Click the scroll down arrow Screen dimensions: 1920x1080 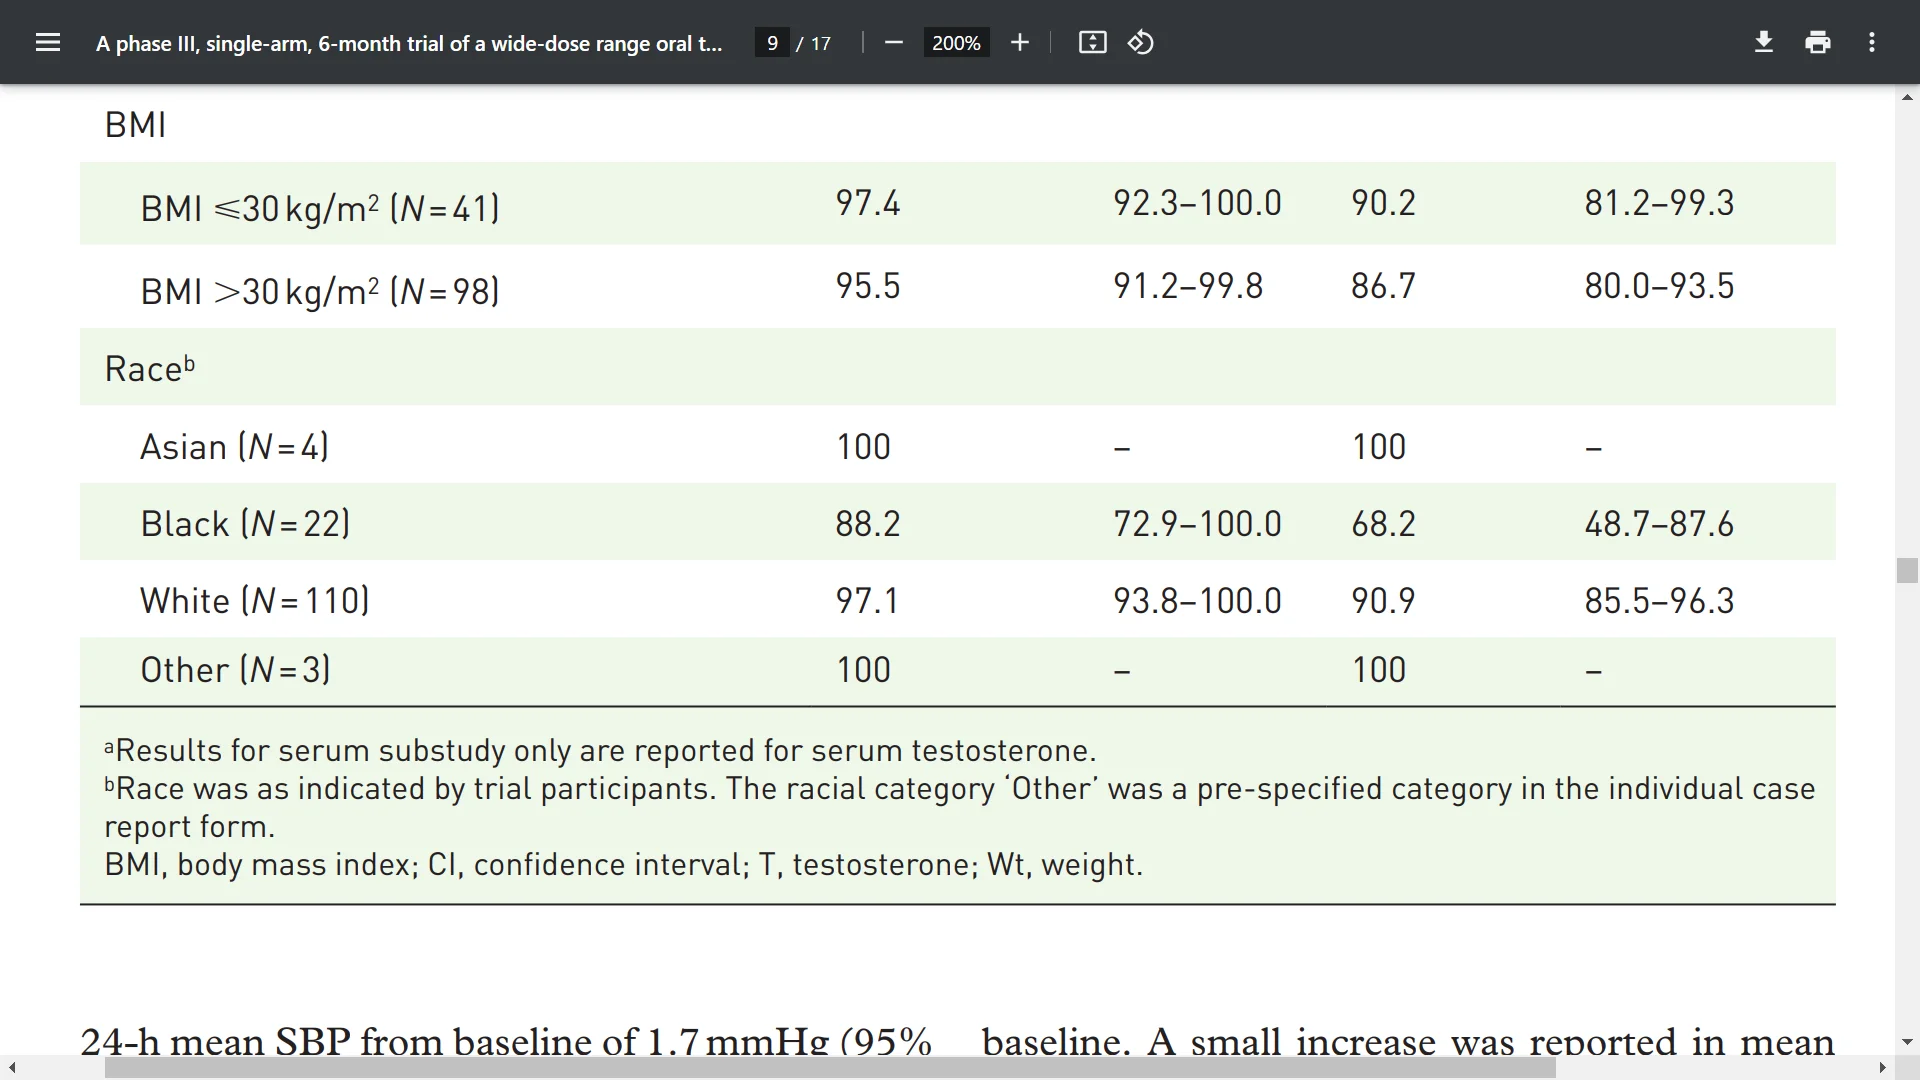[1907, 1042]
